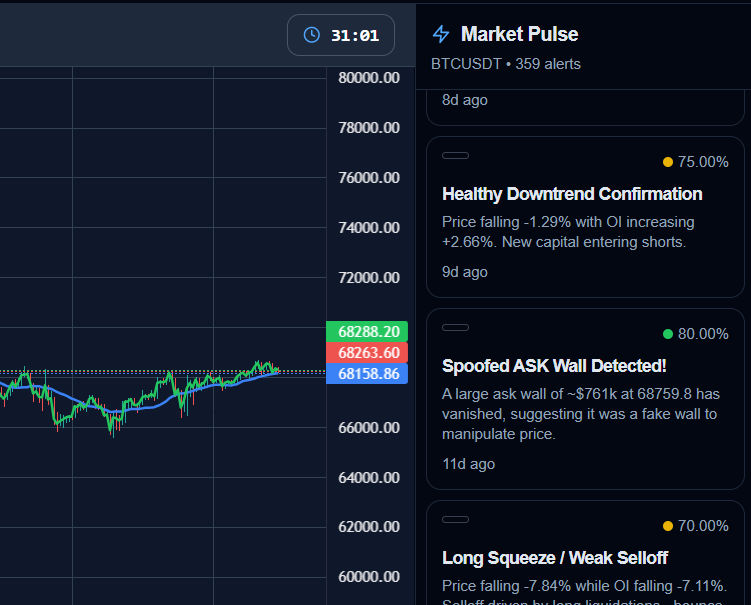Click the Price falling -7.84% description

pyautogui.click(x=584, y=593)
